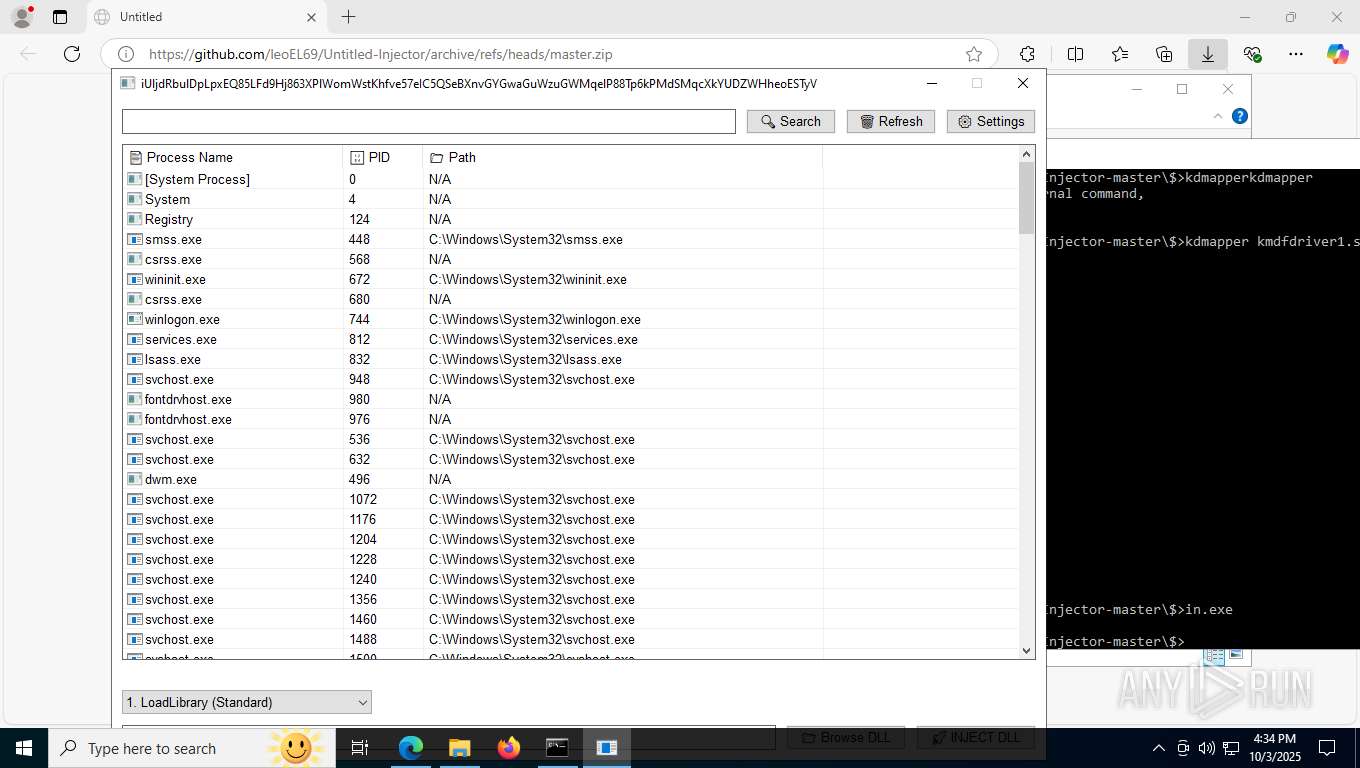Select fontdrvhost.exe with PID 980
Viewport: 1360px width, 768px height.
point(571,399)
